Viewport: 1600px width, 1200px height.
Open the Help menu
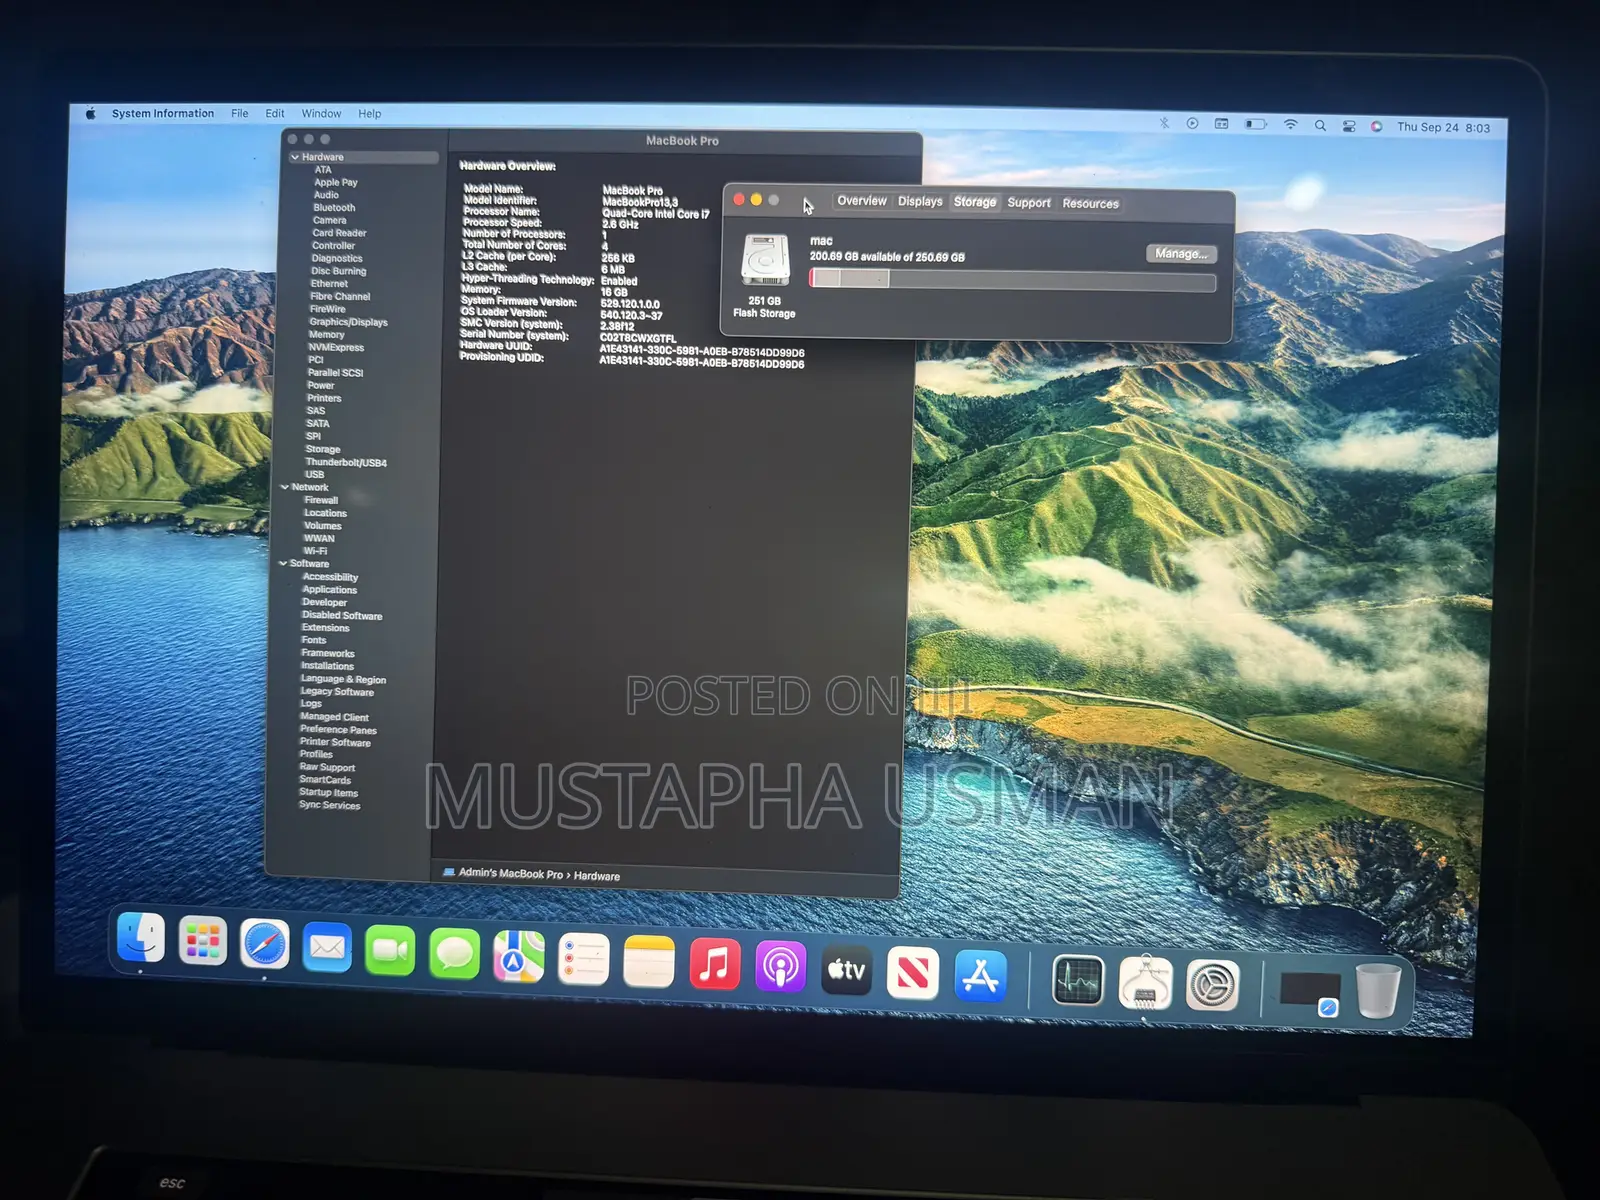pos(370,114)
